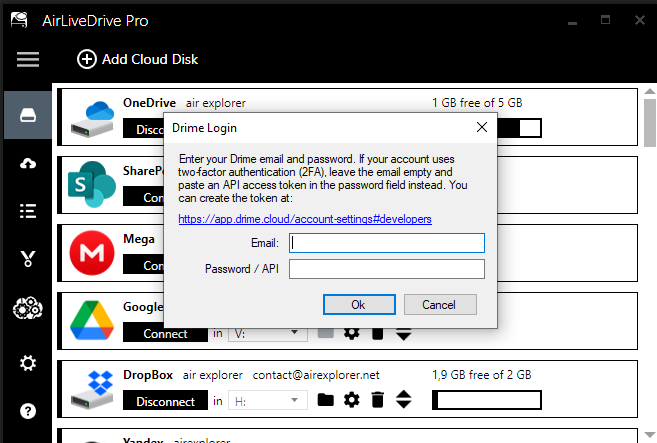Open the cloud upload sidebar icon

pos(28,163)
